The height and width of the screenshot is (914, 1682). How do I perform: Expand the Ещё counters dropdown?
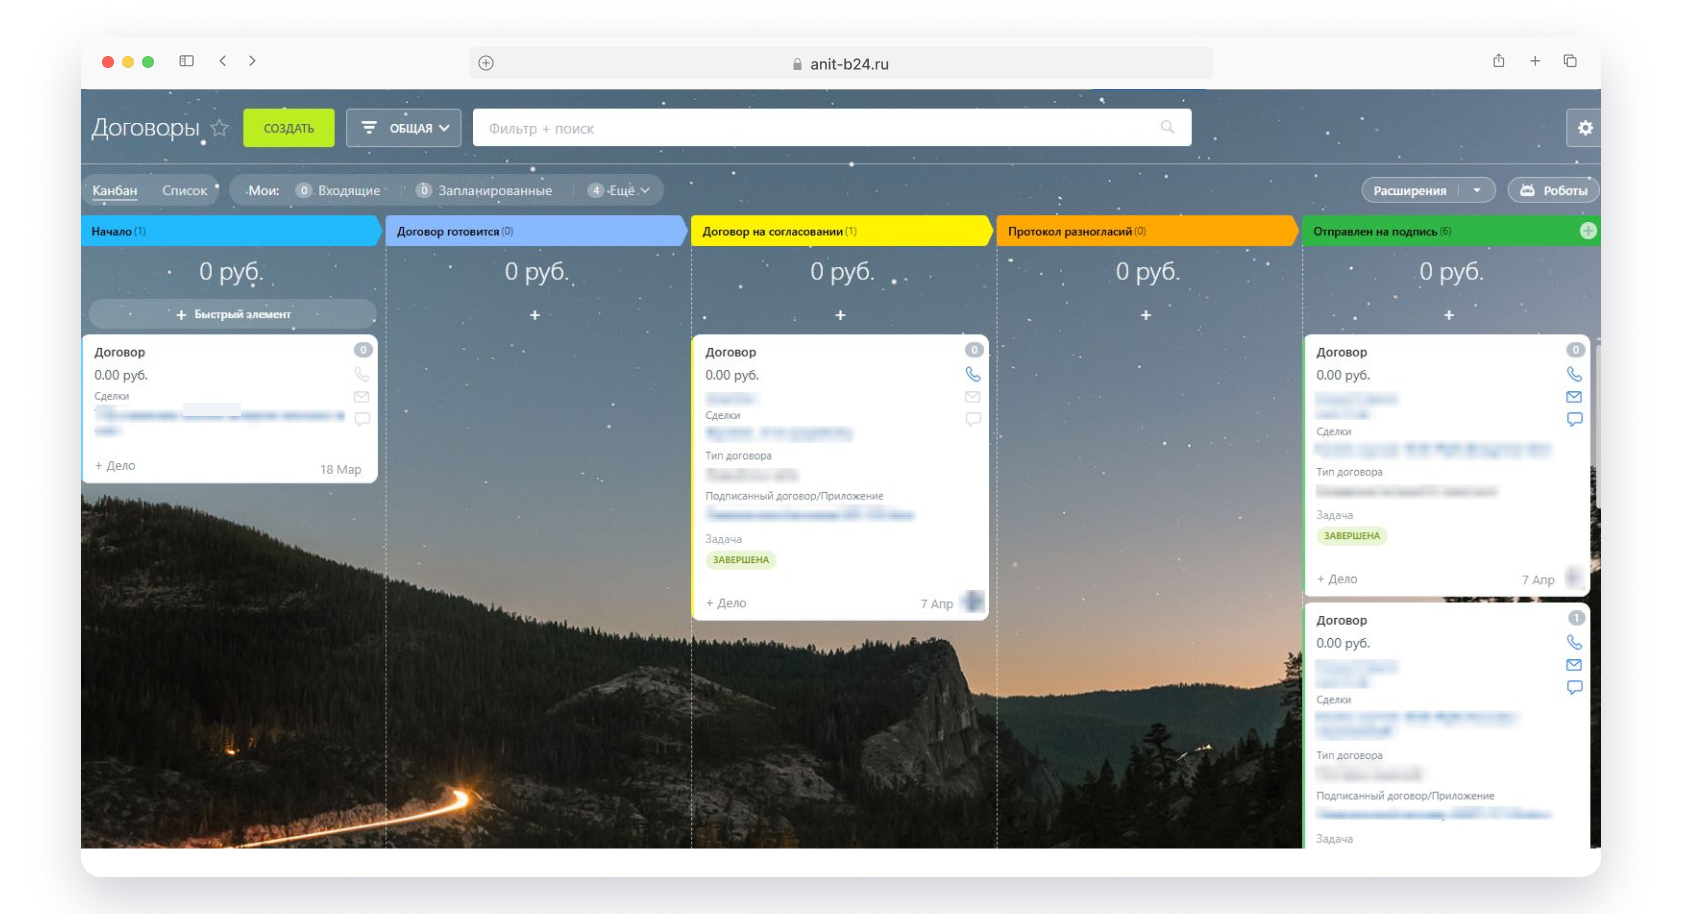click(620, 190)
